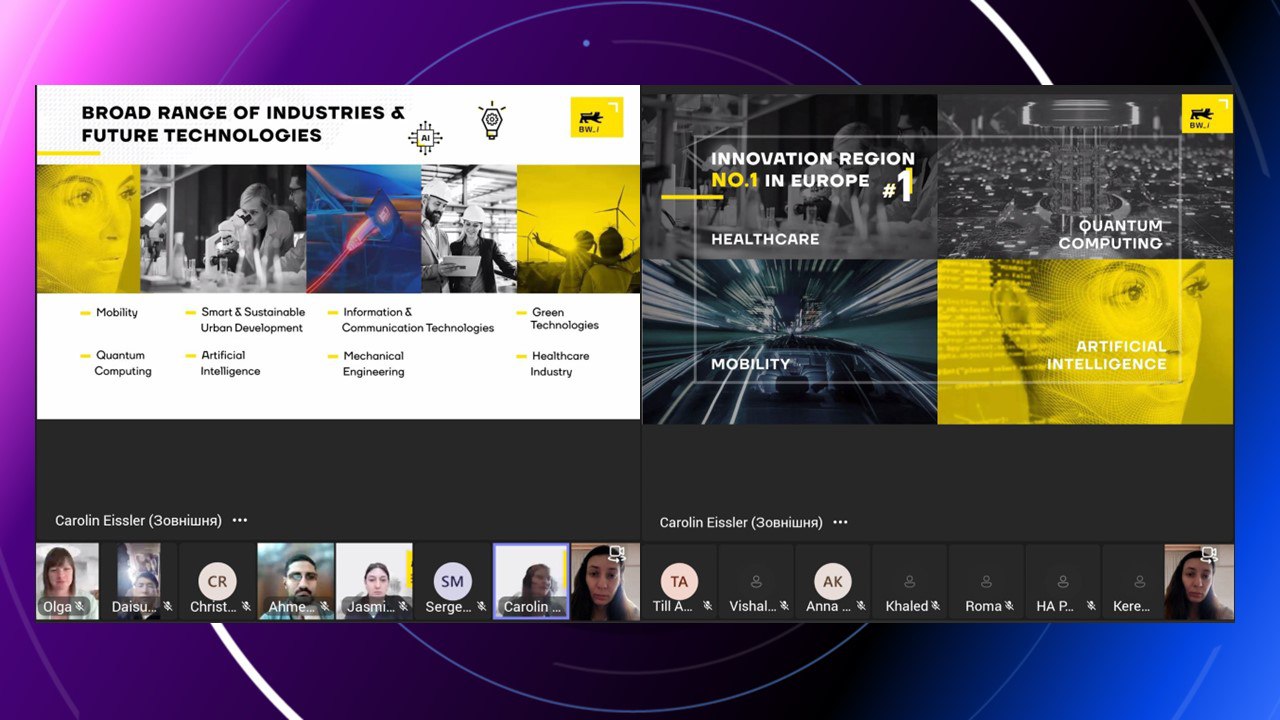The height and width of the screenshot is (720, 1280).
Task: Click the muted mic icon beside Roma
Action: [x=1009, y=606]
